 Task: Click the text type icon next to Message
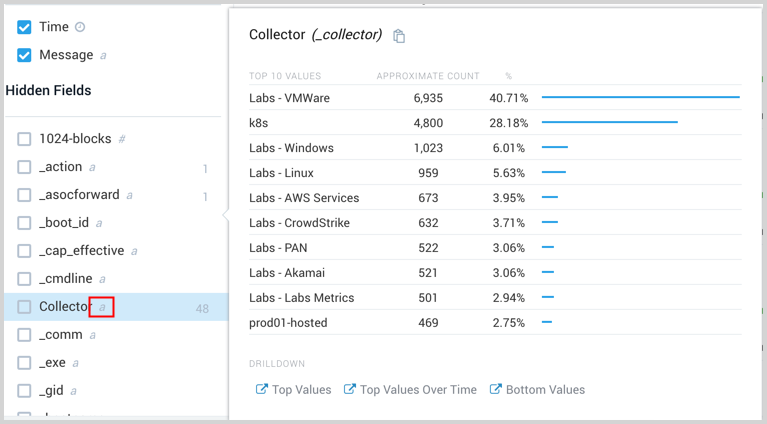[x=104, y=56]
